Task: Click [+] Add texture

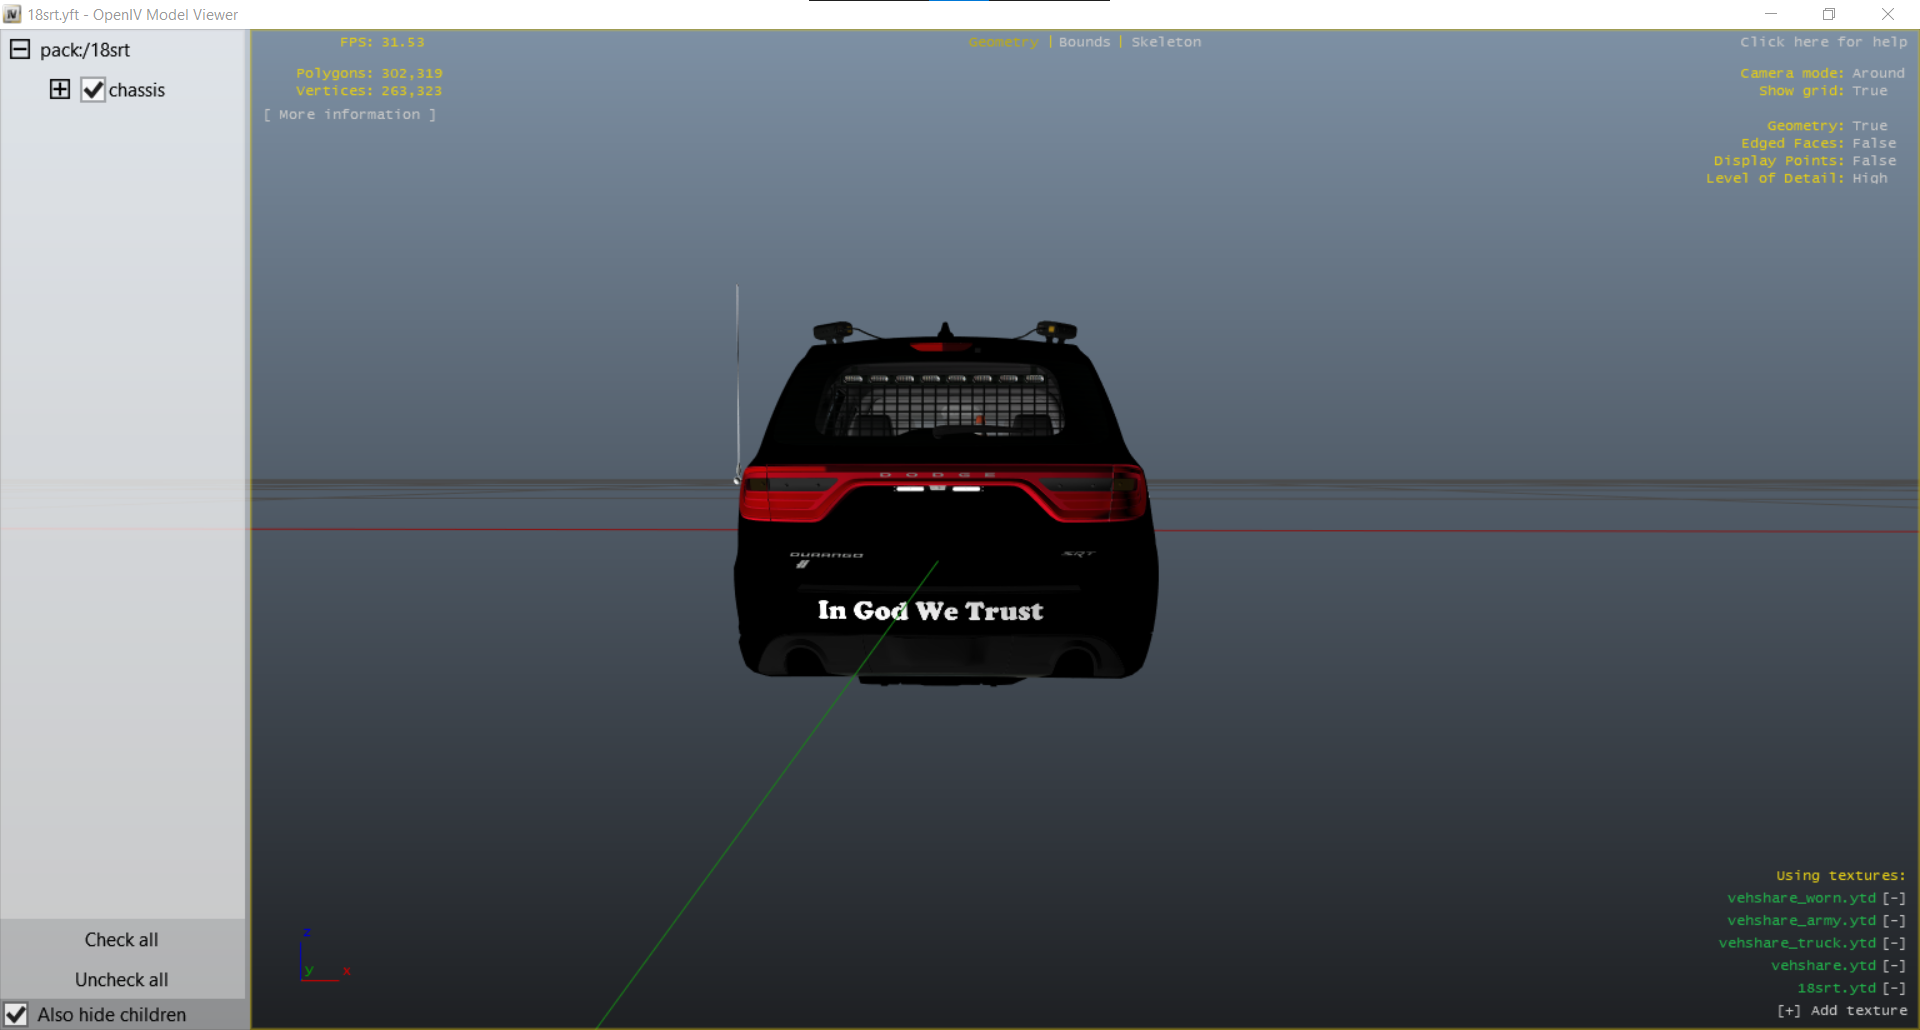Action: pos(1842,1010)
